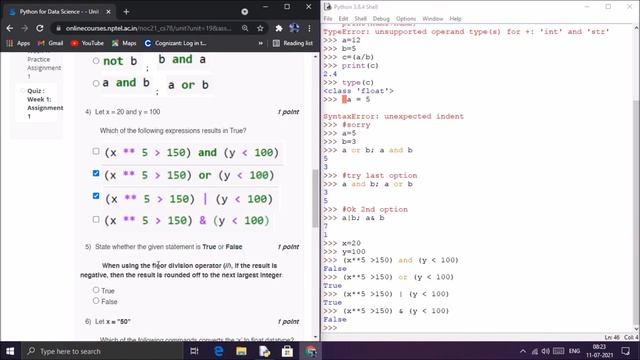Go back in the Chrome browser
This screenshot has height=360, width=640.
10,28
